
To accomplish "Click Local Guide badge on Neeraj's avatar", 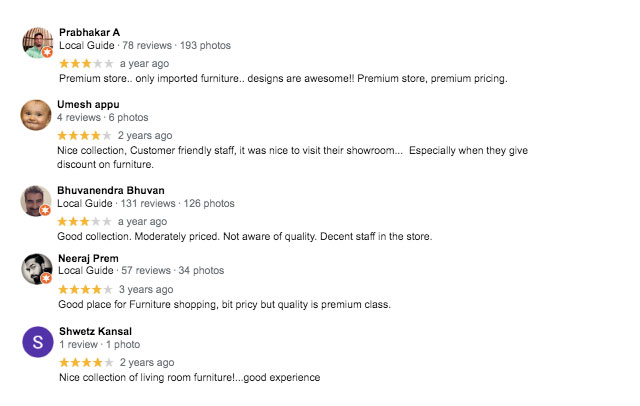I will 46,278.
